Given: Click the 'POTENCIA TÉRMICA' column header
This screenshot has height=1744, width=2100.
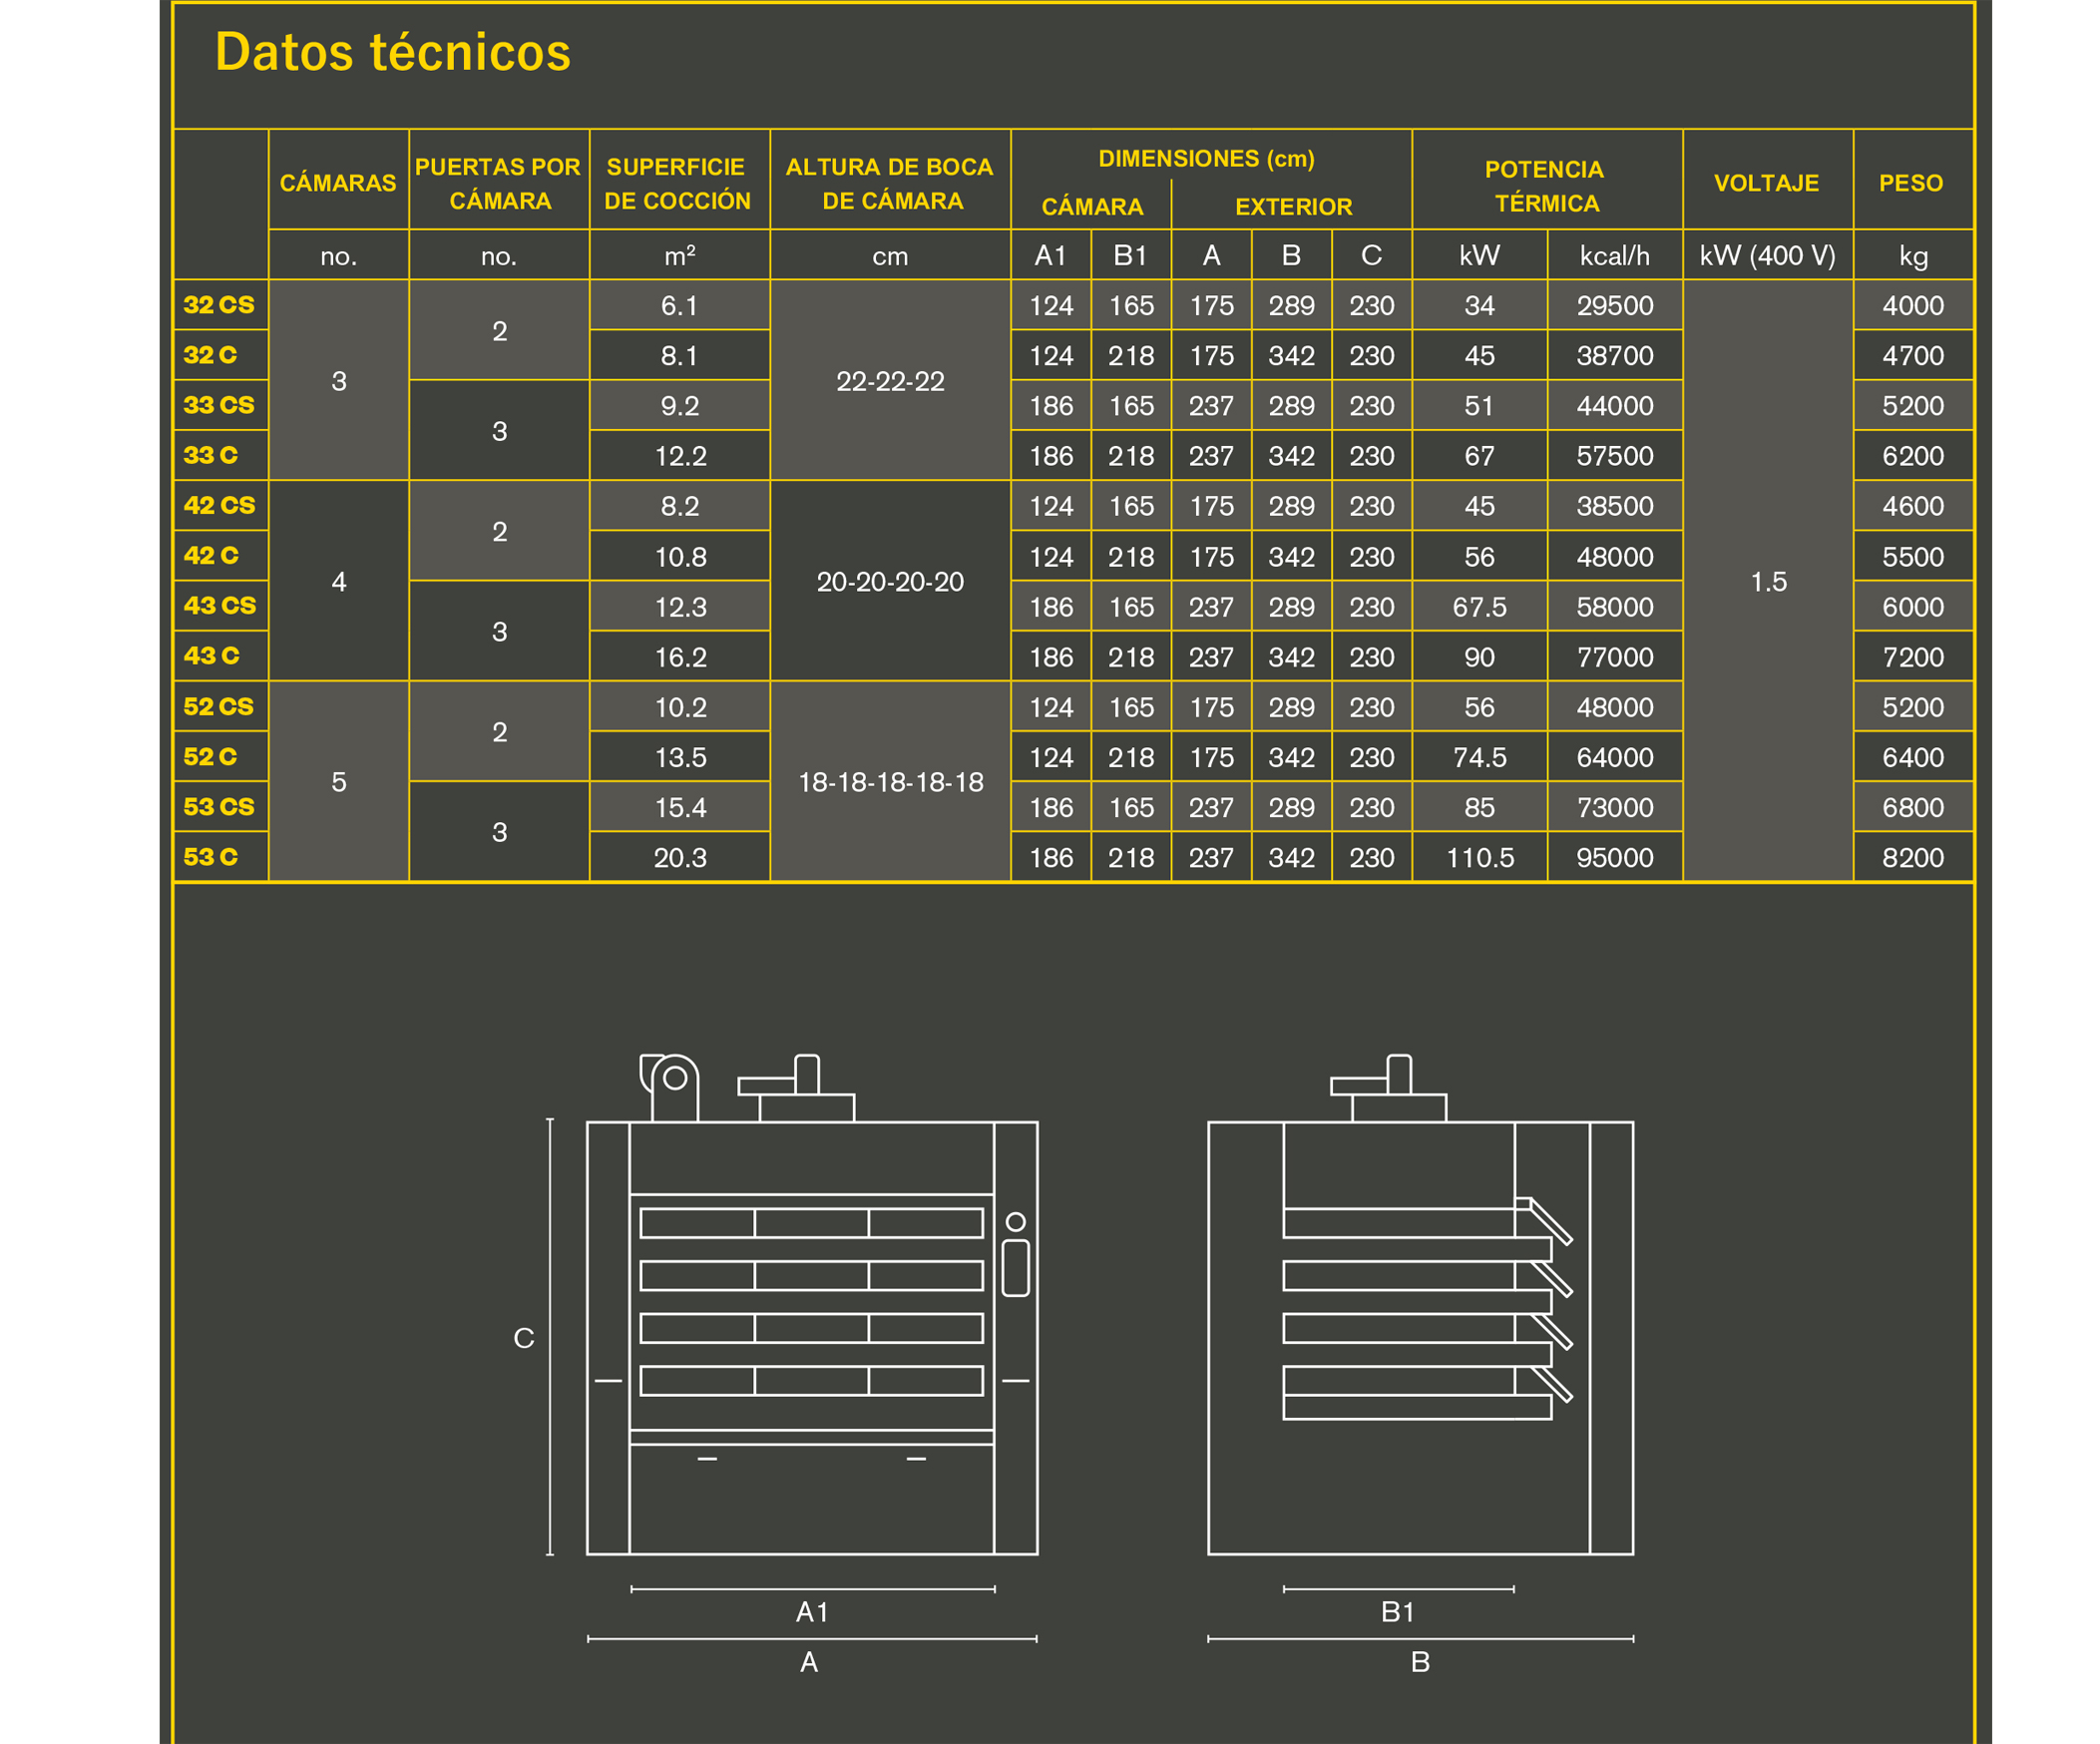Looking at the screenshot, I should tap(1546, 186).
